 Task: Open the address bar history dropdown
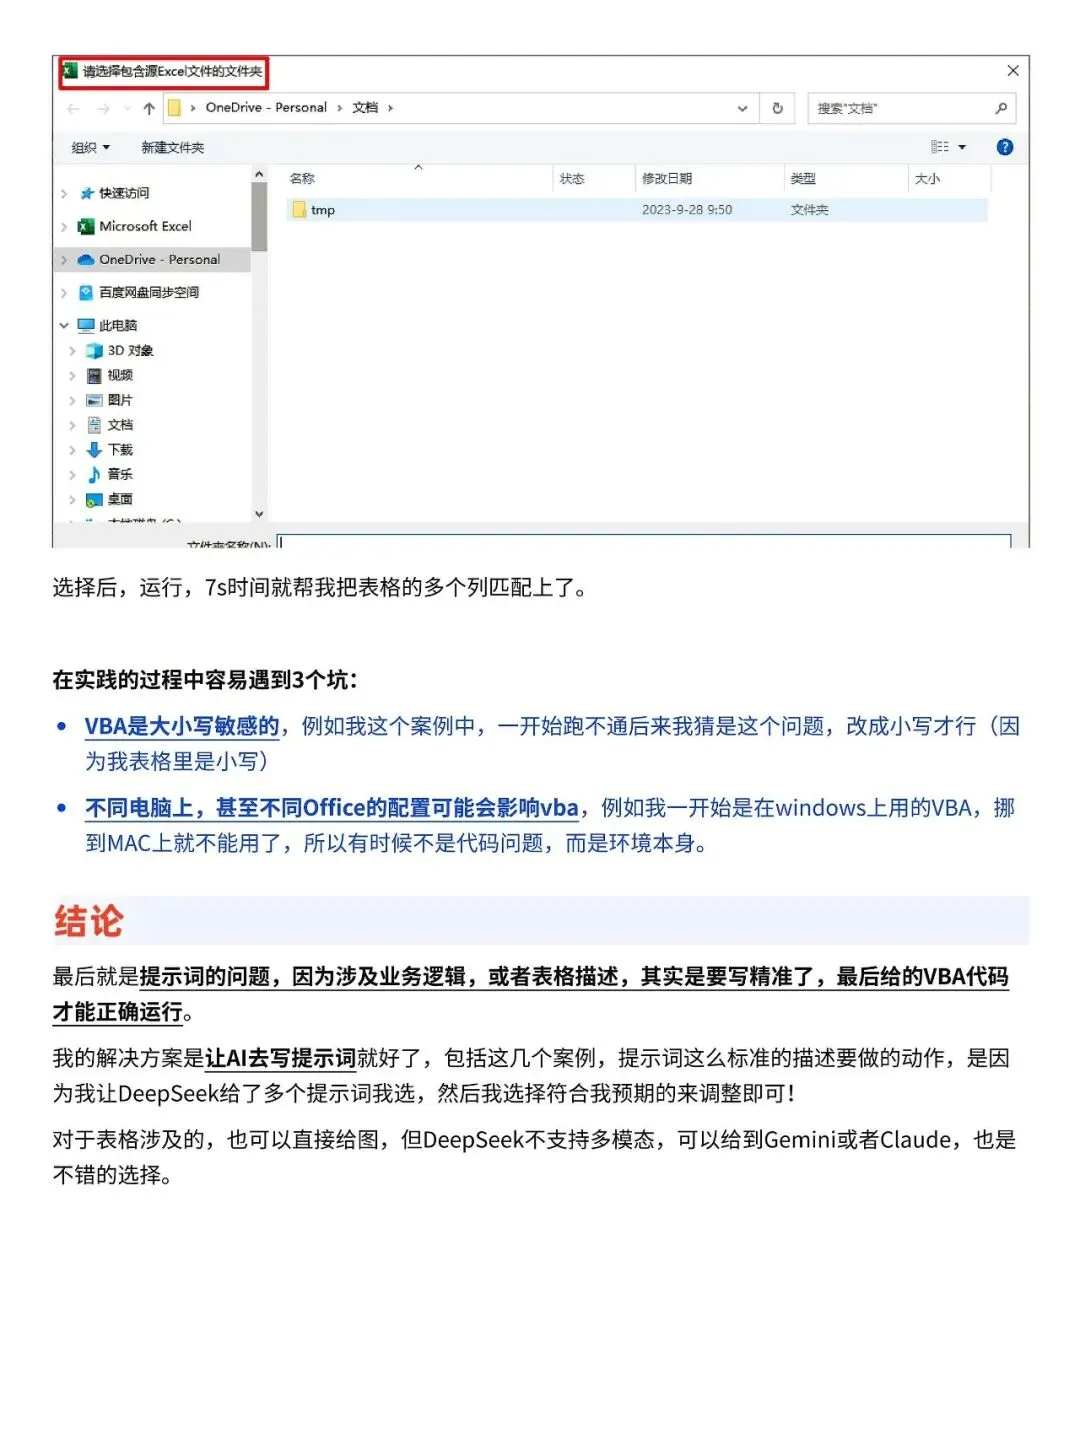coord(742,108)
